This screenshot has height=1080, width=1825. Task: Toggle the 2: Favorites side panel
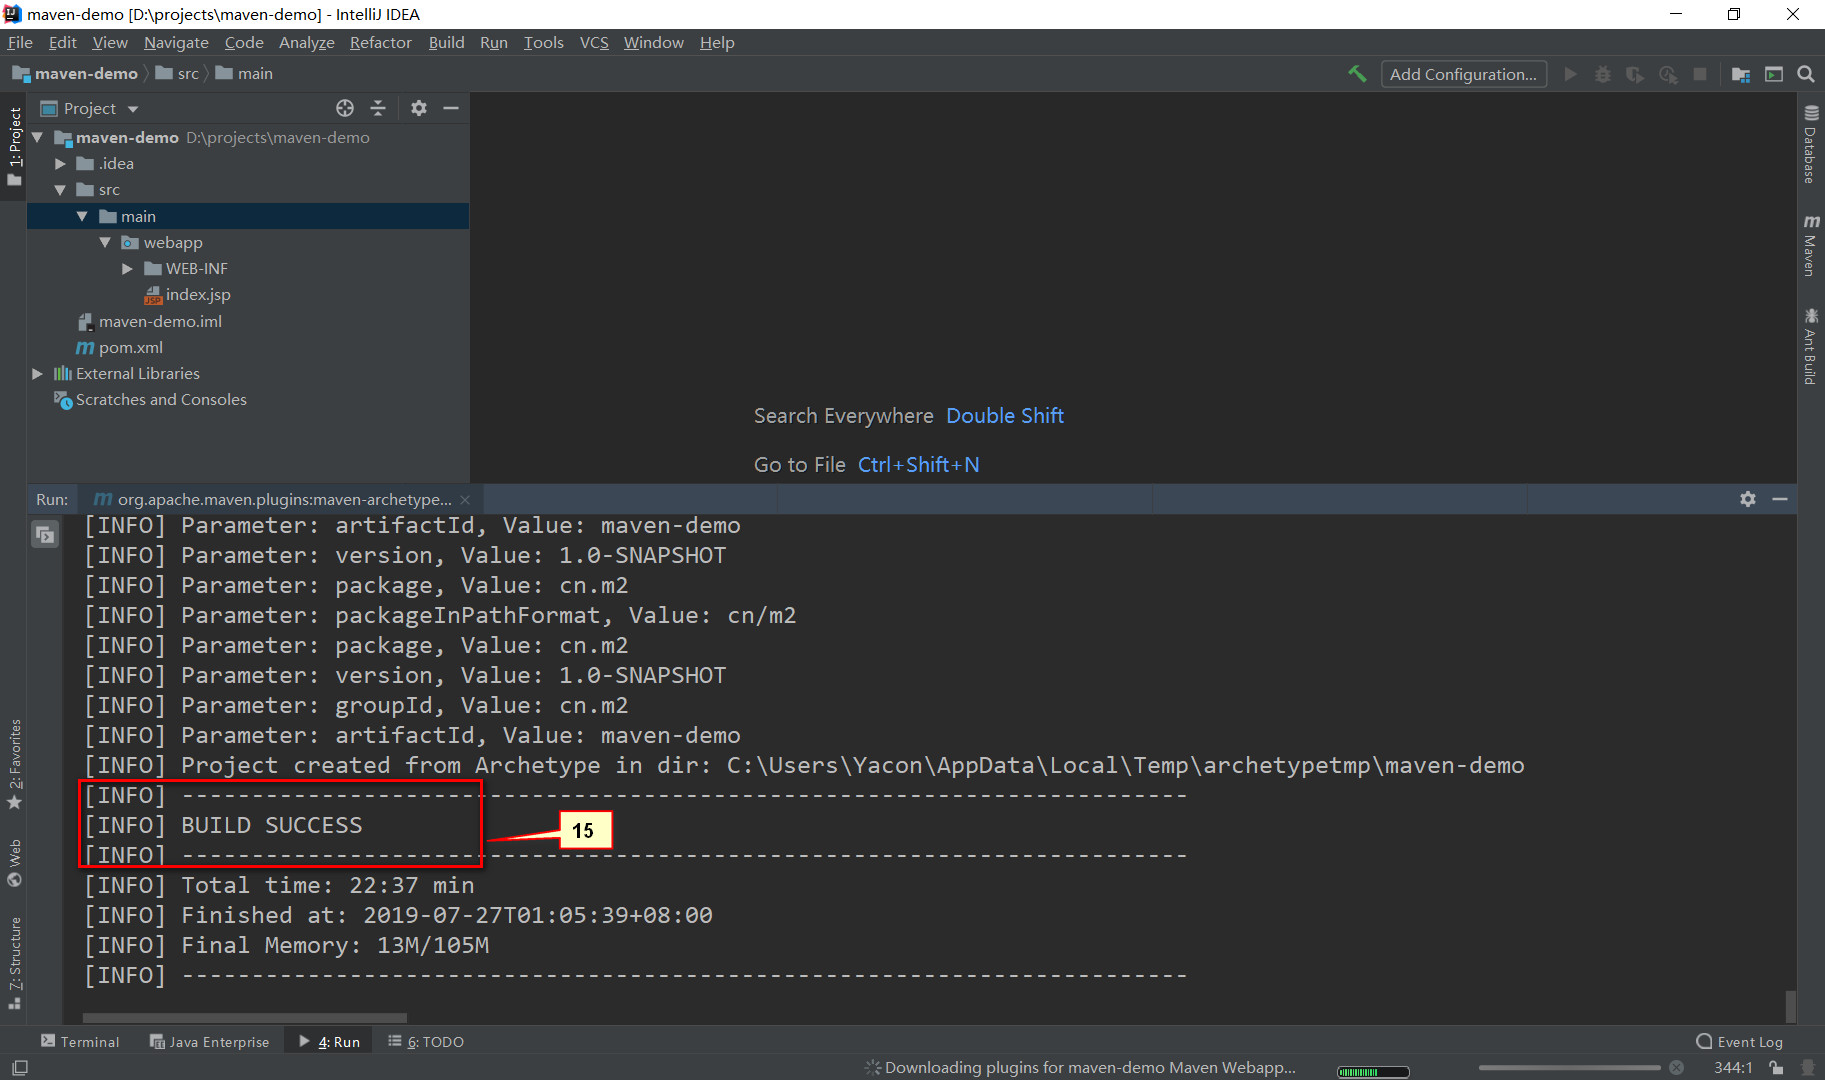pos(14,764)
